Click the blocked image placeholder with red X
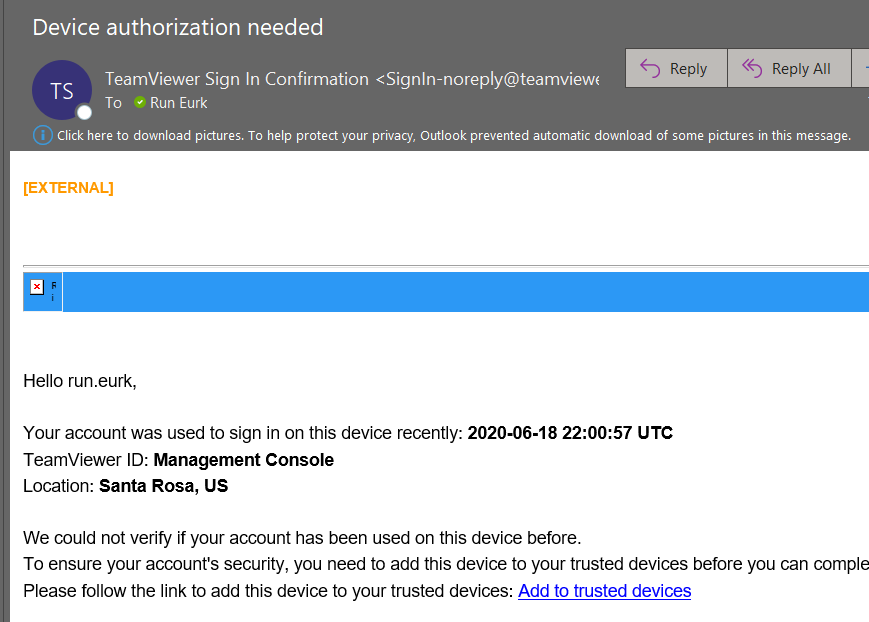The height and width of the screenshot is (622, 869). (x=37, y=287)
